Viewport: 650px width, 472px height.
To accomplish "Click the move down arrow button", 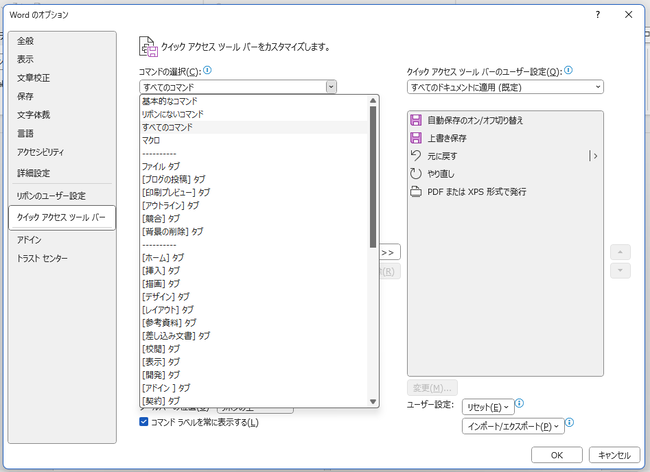I will 620,271.
